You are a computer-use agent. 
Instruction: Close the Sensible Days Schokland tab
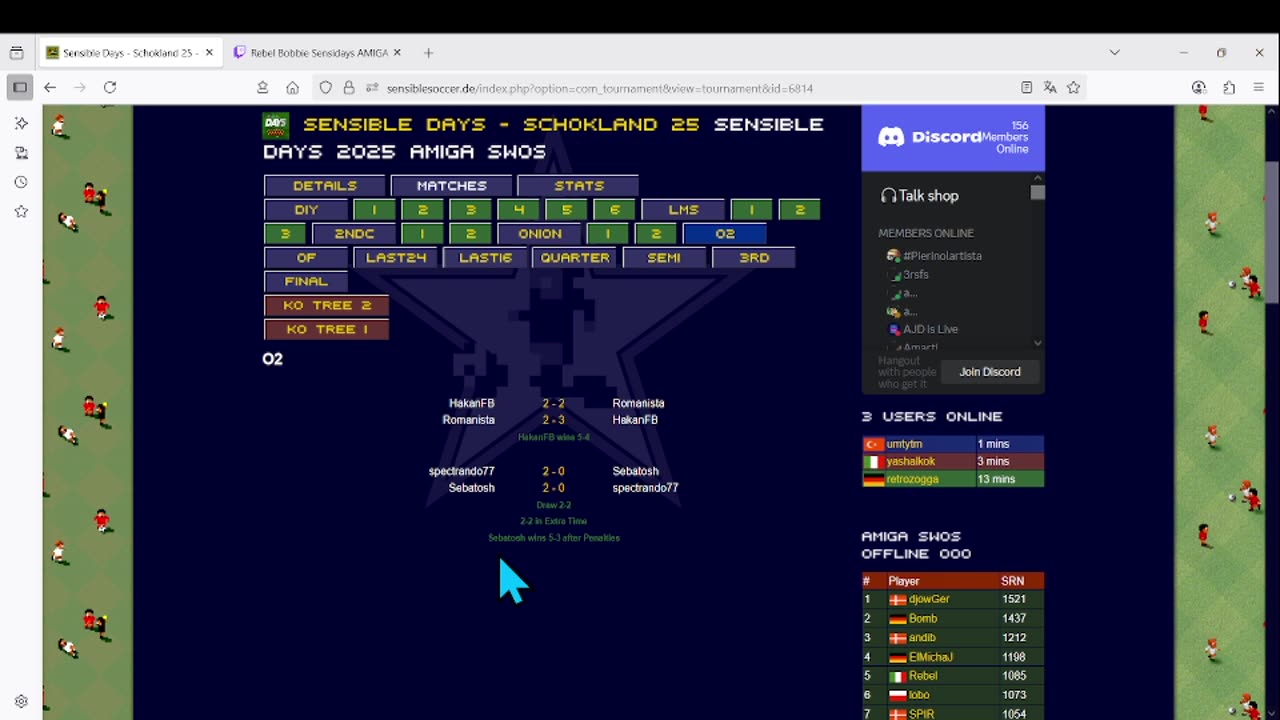click(x=209, y=53)
